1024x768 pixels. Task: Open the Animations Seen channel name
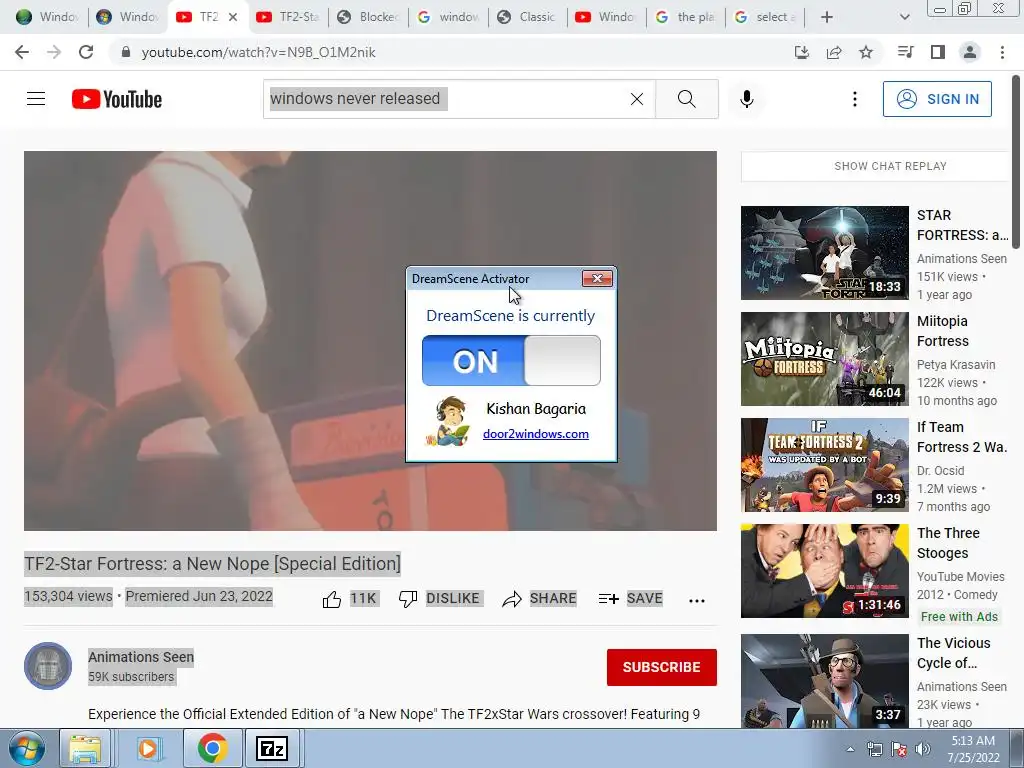141,657
